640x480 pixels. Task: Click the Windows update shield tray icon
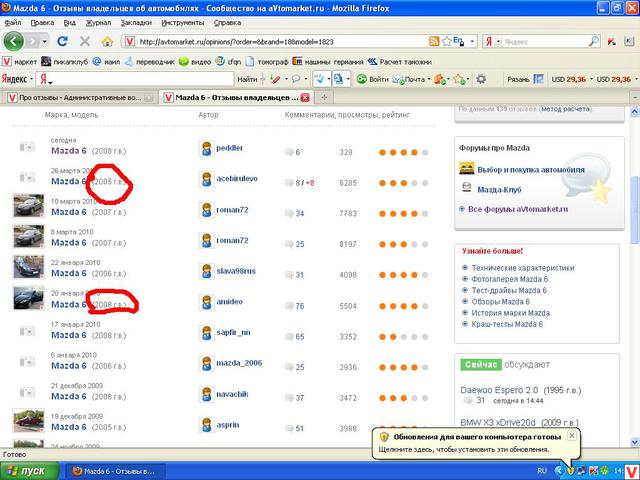(x=571, y=471)
